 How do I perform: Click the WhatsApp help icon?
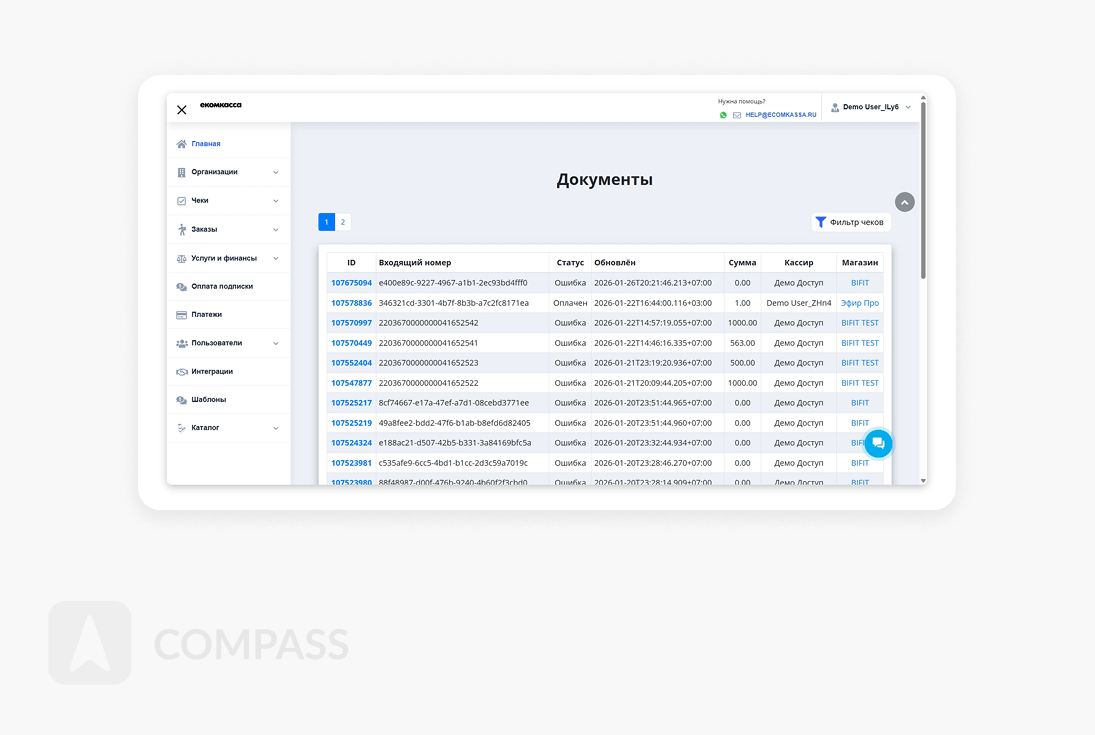pos(723,115)
